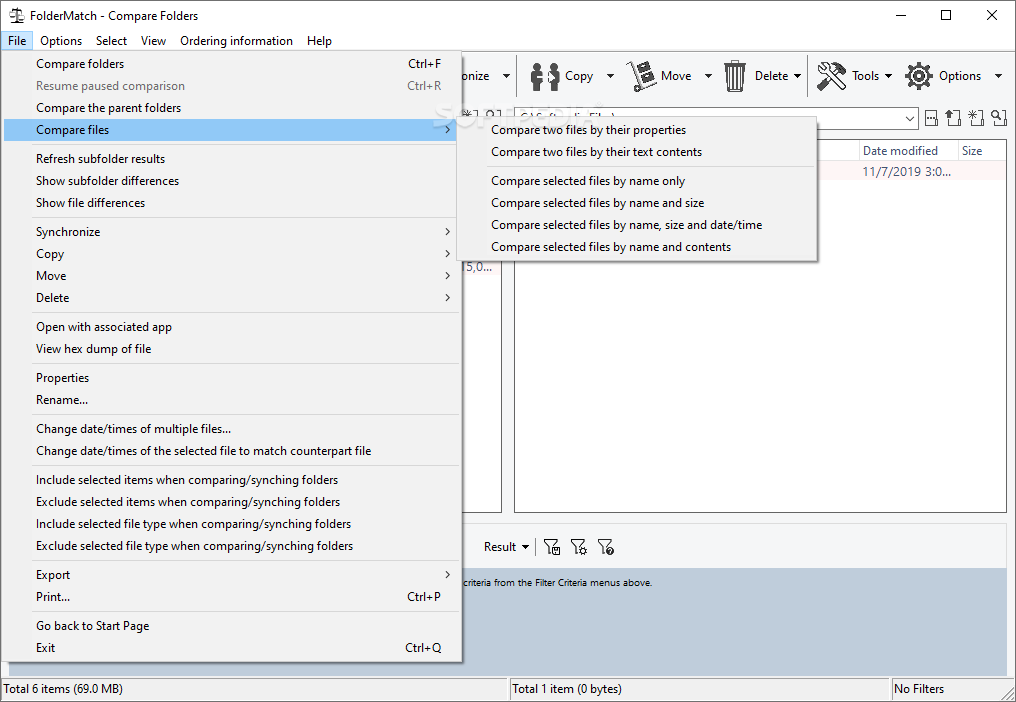The width and height of the screenshot is (1016, 702).
Task: Open the Options toolbar dropdown arrow
Action: click(999, 76)
